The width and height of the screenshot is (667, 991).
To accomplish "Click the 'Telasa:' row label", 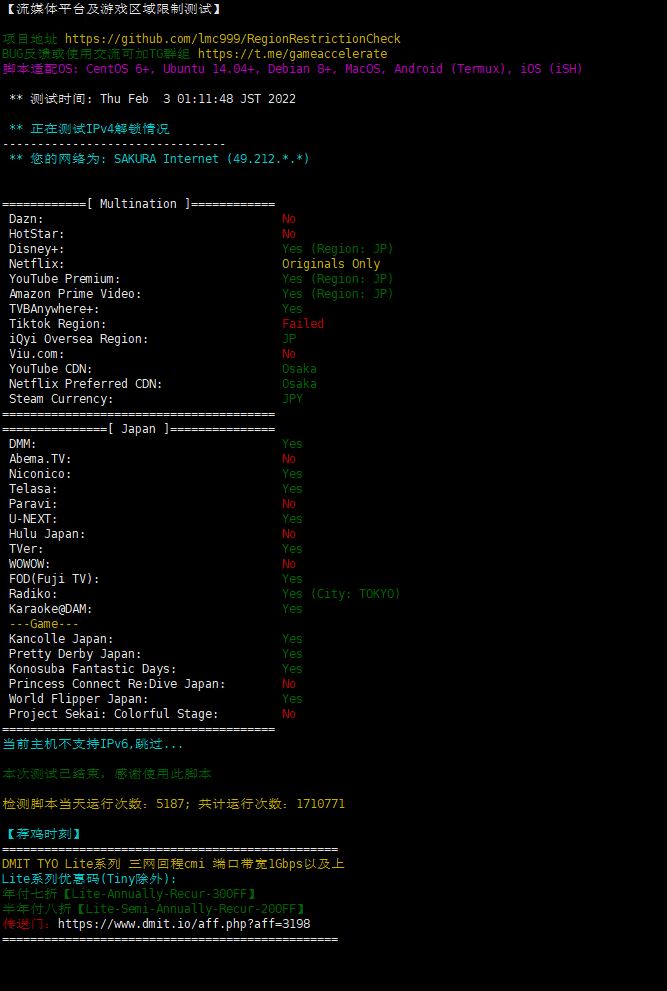I will pos(33,489).
